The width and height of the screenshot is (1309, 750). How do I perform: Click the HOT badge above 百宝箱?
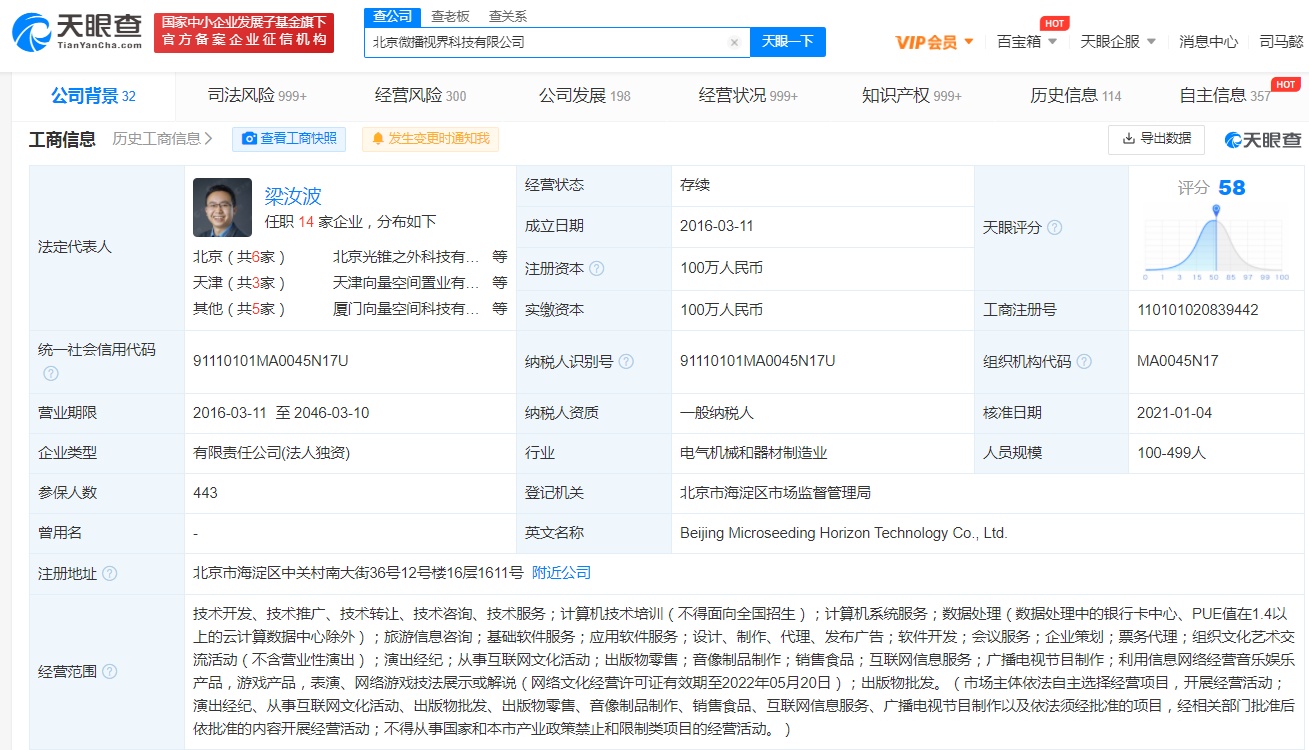click(x=1053, y=23)
